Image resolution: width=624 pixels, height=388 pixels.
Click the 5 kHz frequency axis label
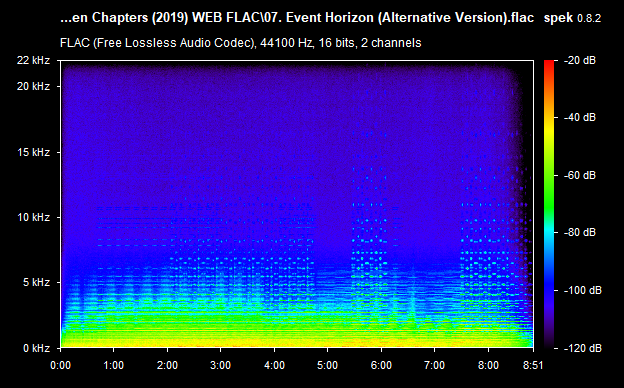click(x=36, y=283)
